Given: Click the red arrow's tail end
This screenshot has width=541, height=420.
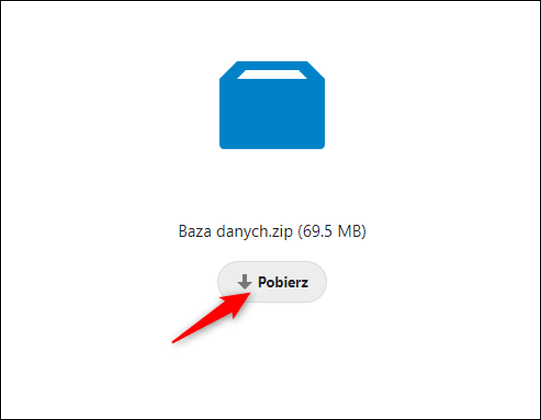Looking at the screenshot, I should (x=174, y=341).
